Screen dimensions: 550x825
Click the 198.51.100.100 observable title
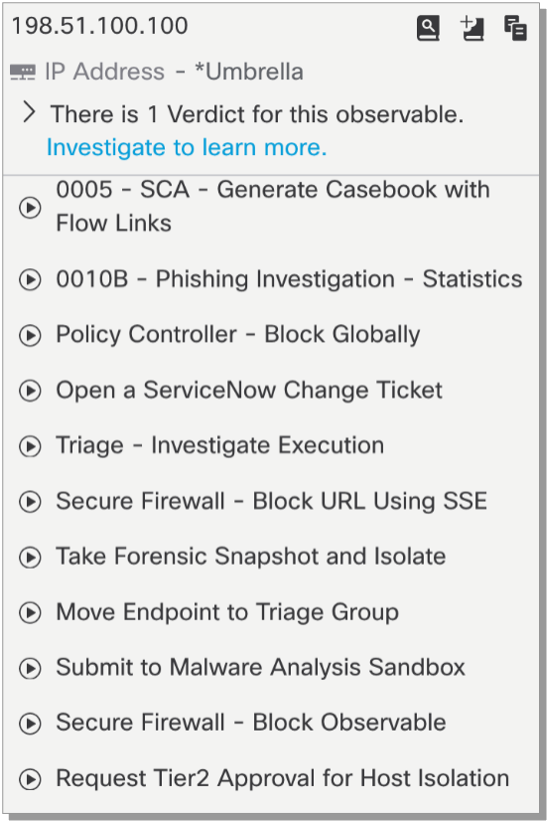tap(100, 26)
